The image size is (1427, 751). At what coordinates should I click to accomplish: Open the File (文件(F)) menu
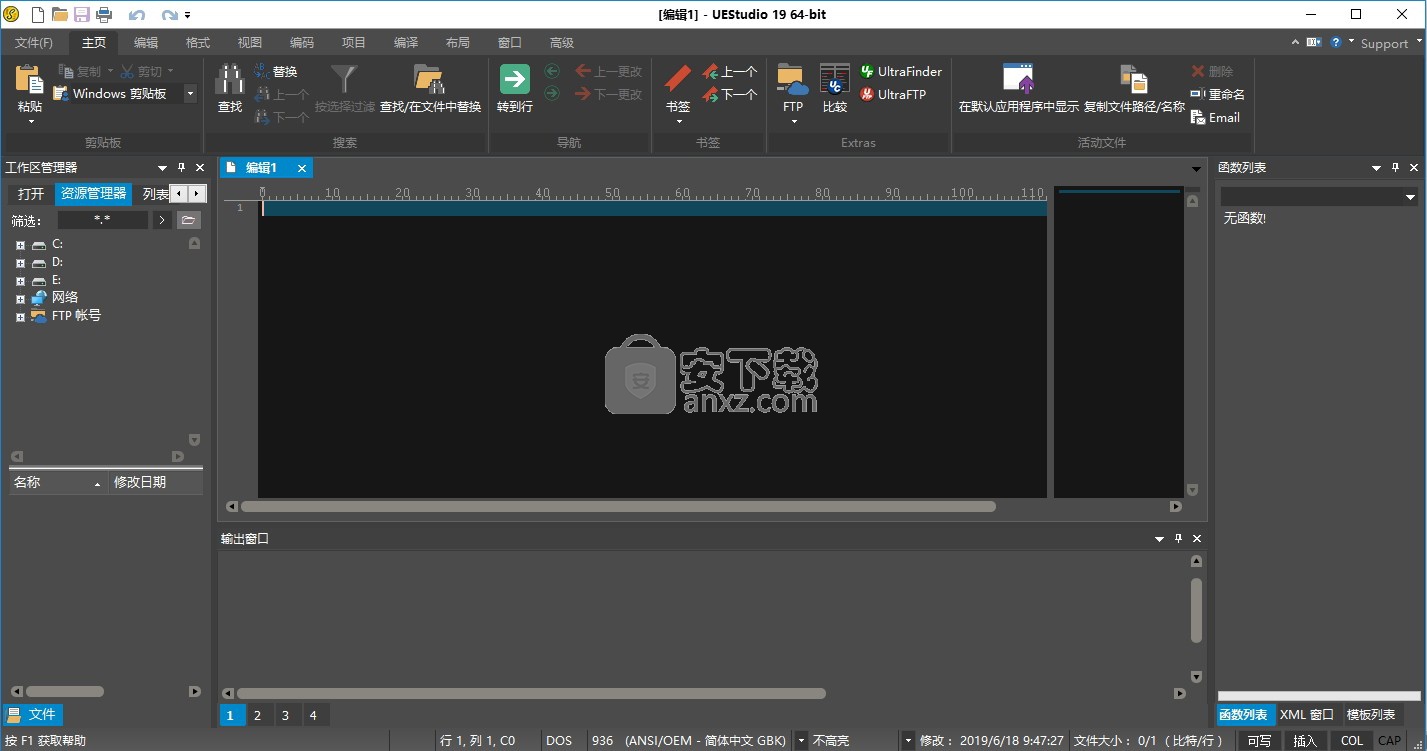[x=34, y=43]
